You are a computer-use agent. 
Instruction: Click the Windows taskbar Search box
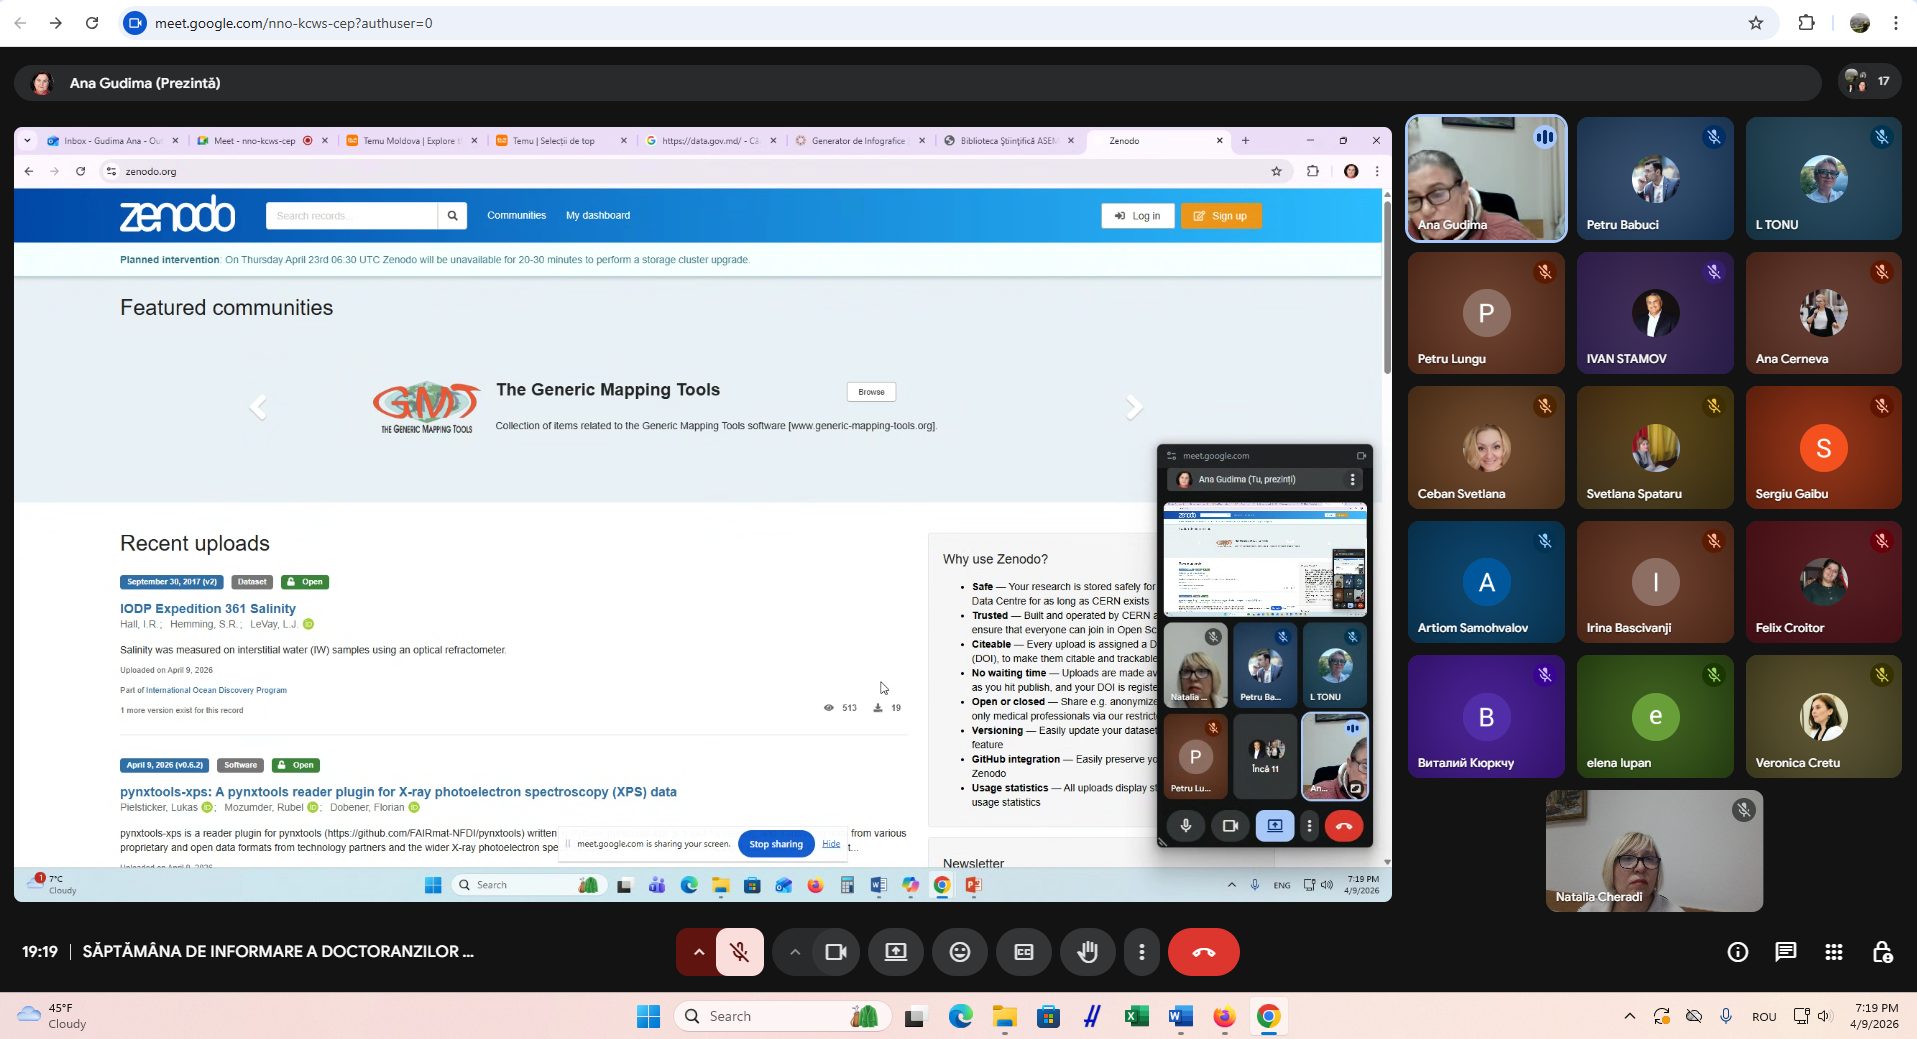coord(783,1016)
